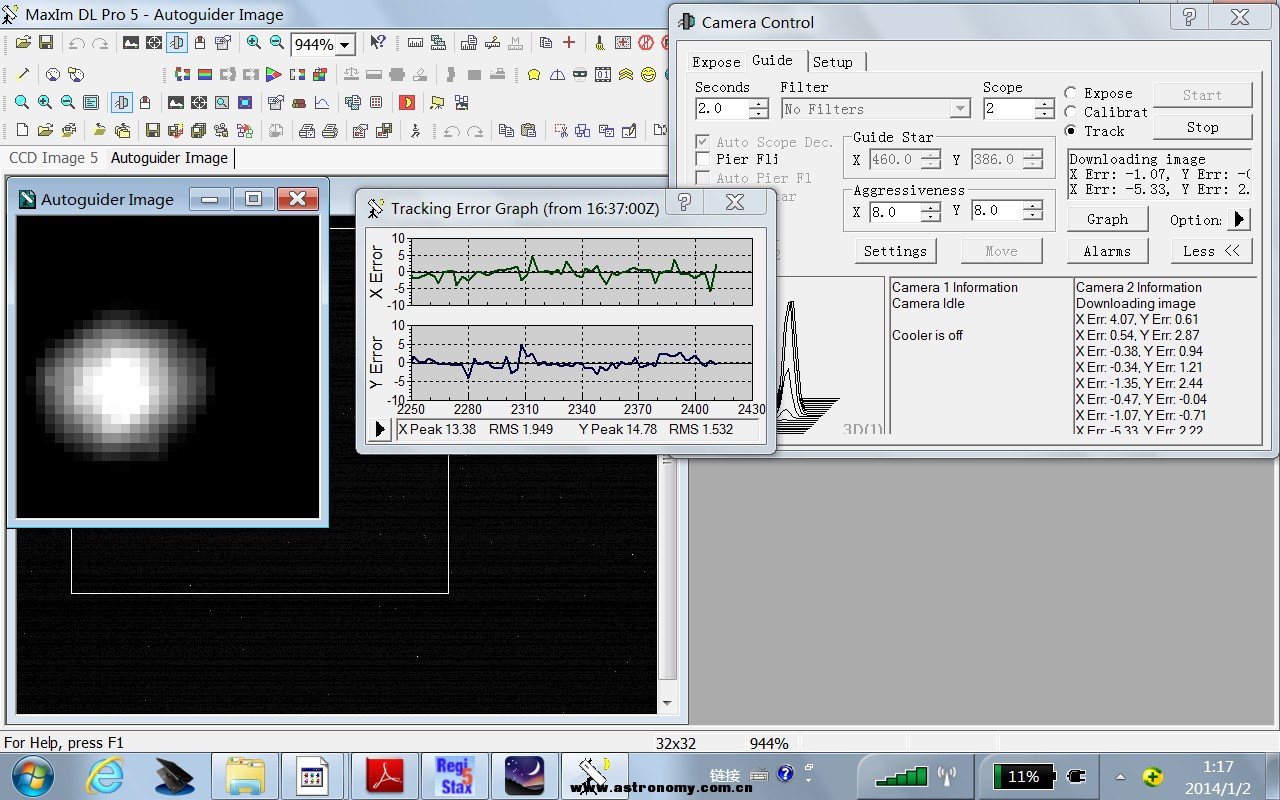Expand the Tracking Error Graph arrow menu
Viewport: 1280px width, 800px height.
[x=380, y=430]
